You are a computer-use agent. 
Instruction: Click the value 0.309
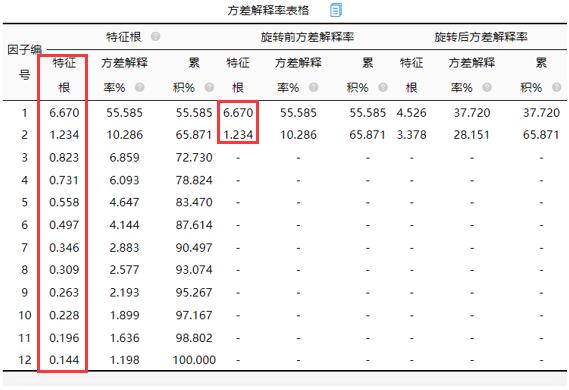(64, 270)
